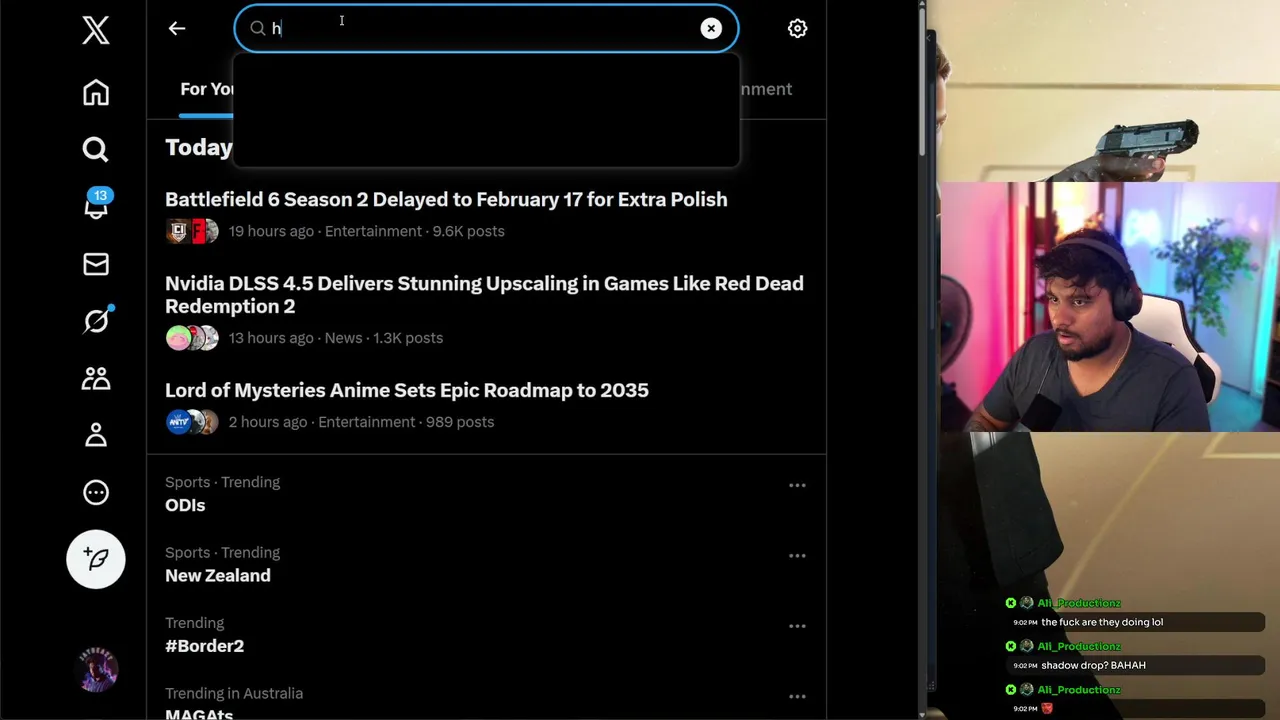Open more options for #Border2 trend

coord(797,626)
